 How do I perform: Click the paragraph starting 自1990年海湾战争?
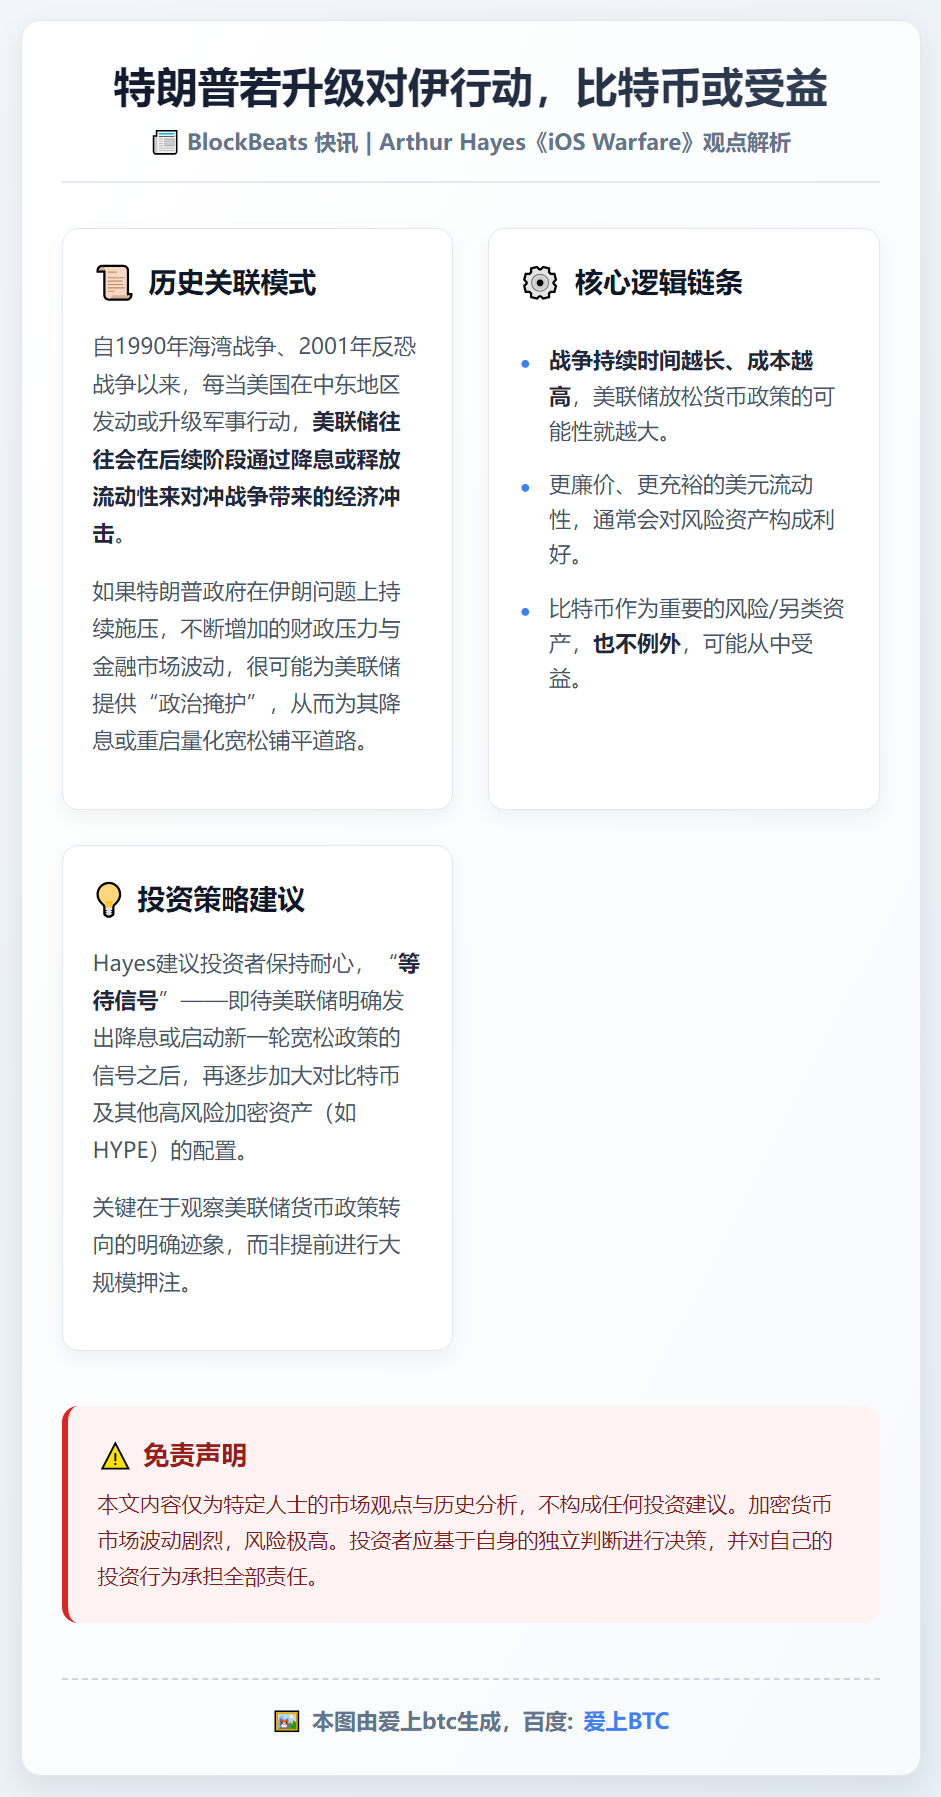click(255, 440)
